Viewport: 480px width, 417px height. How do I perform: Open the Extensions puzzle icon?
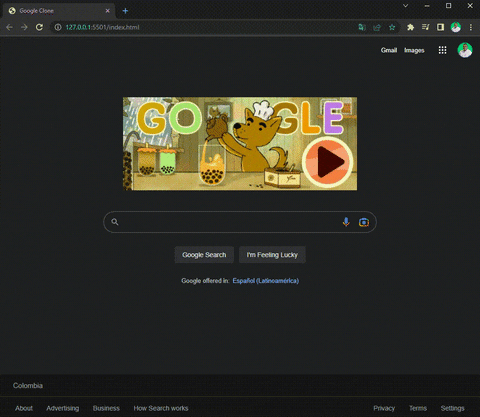[410, 27]
